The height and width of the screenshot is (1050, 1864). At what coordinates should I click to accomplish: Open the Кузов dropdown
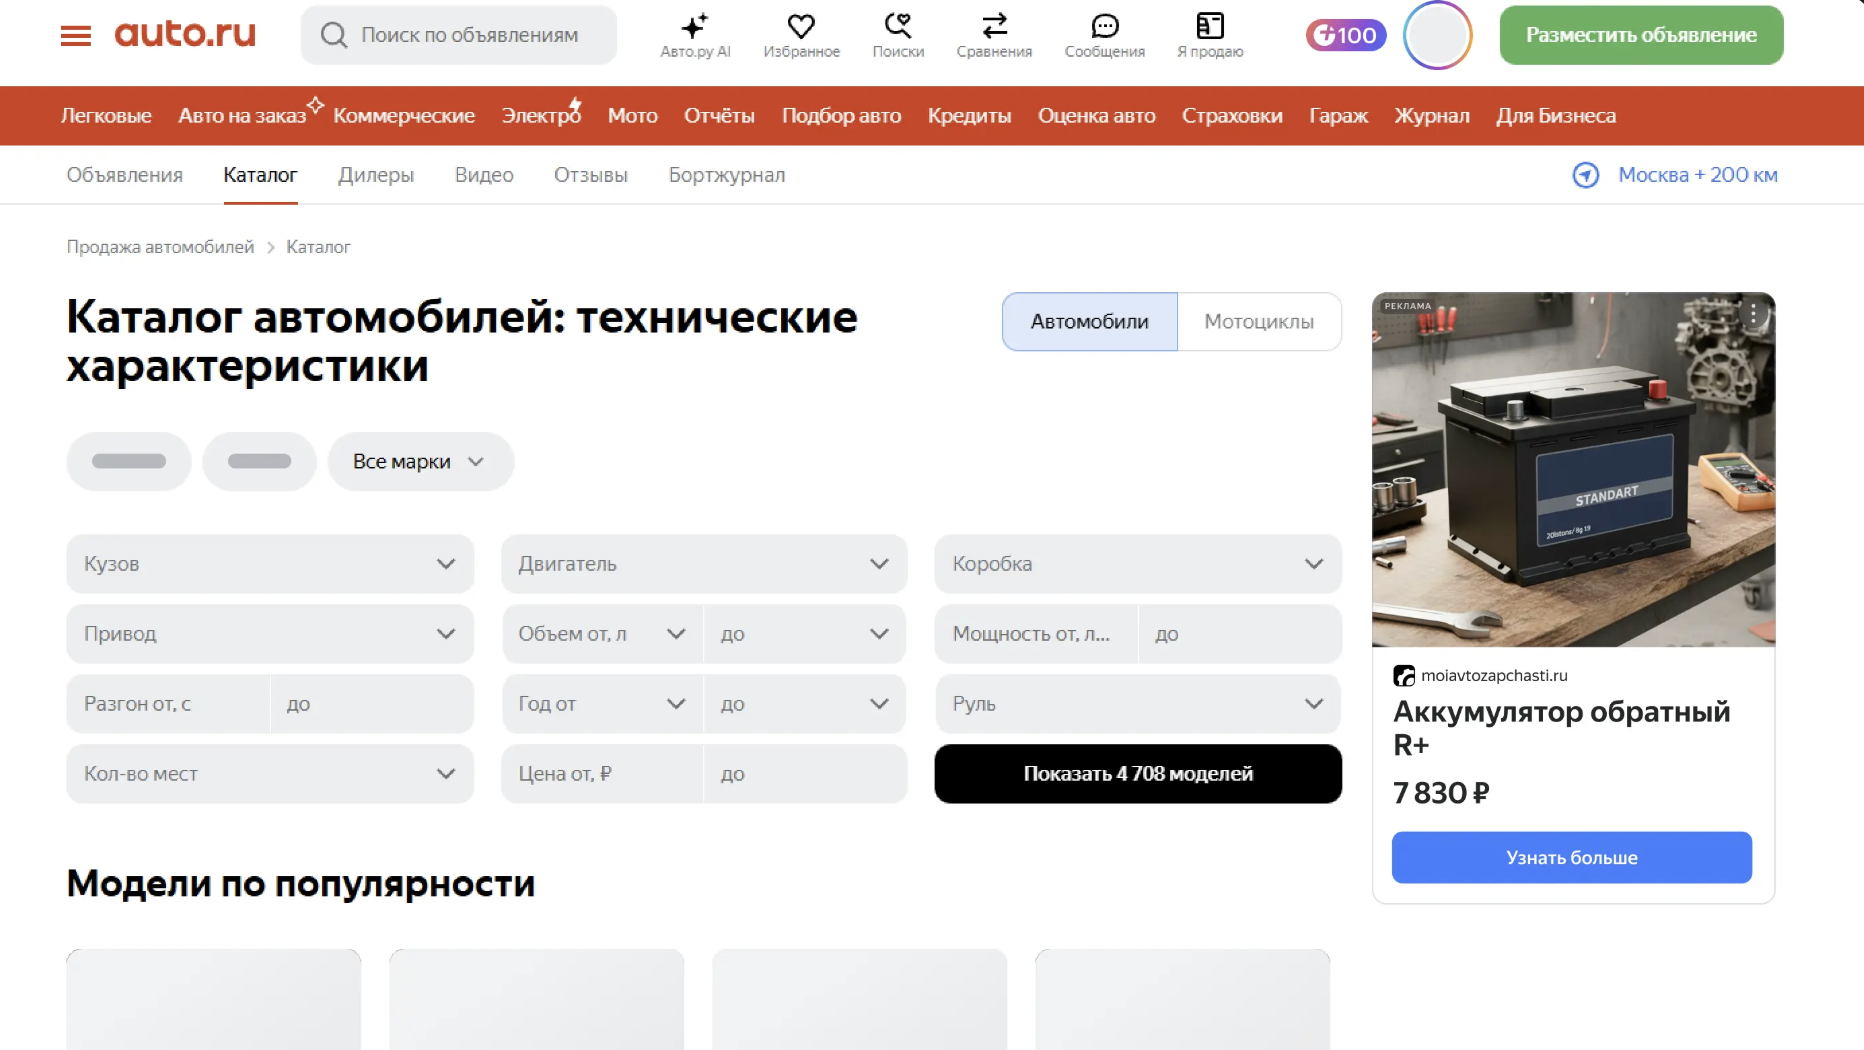(270, 564)
